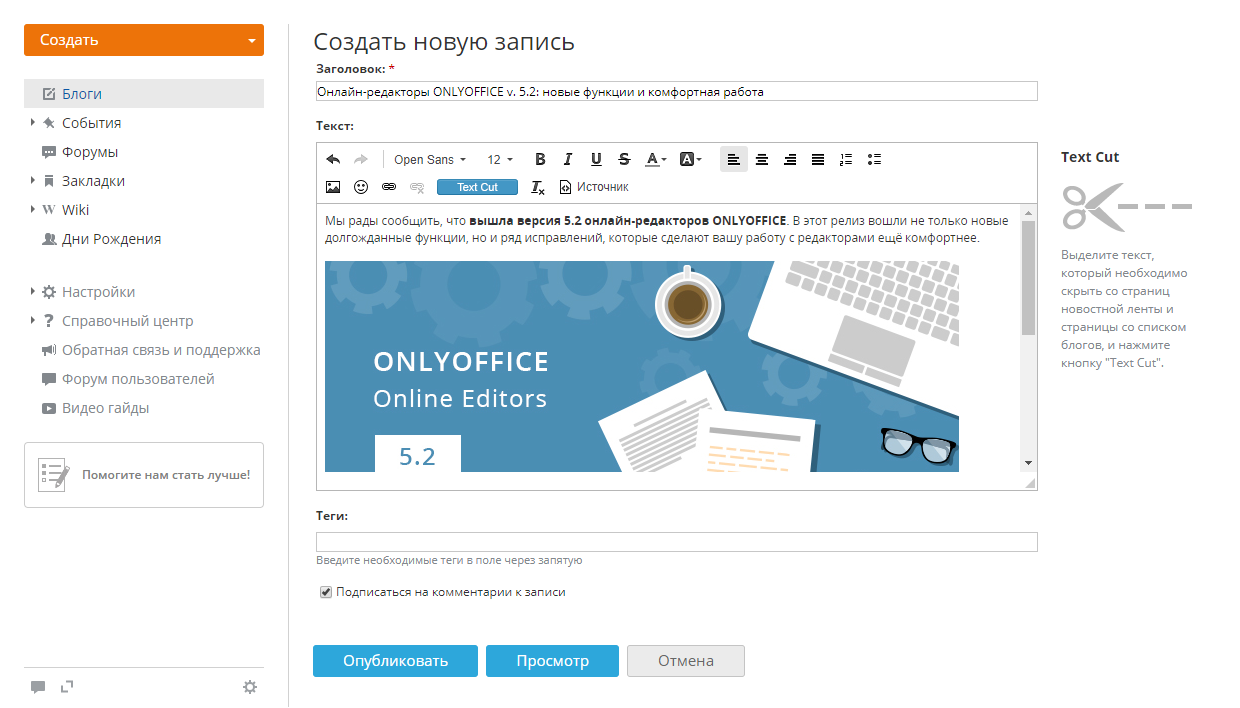Click the Теги input field
Viewport: 1240px width, 708px height.
click(677, 542)
